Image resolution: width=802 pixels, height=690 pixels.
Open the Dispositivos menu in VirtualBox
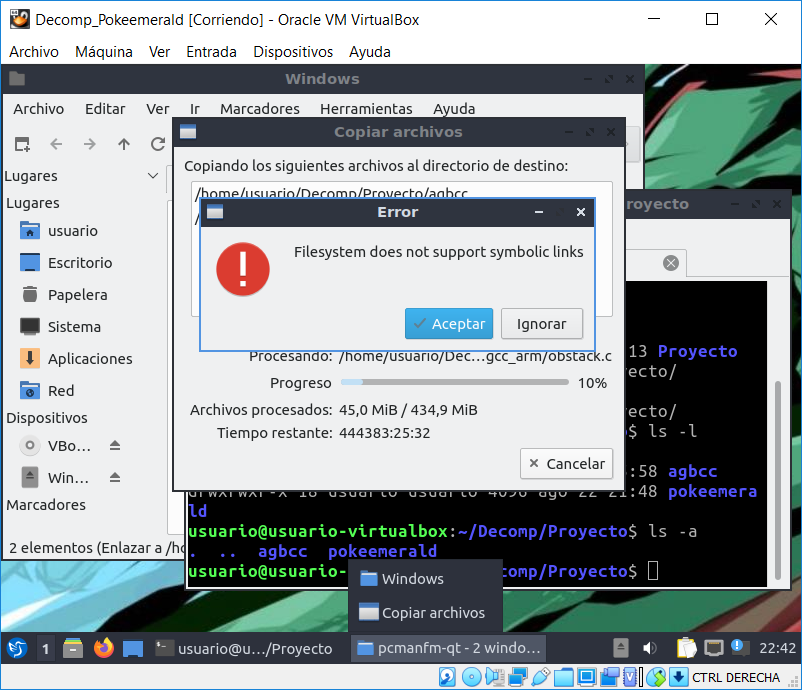point(293,52)
